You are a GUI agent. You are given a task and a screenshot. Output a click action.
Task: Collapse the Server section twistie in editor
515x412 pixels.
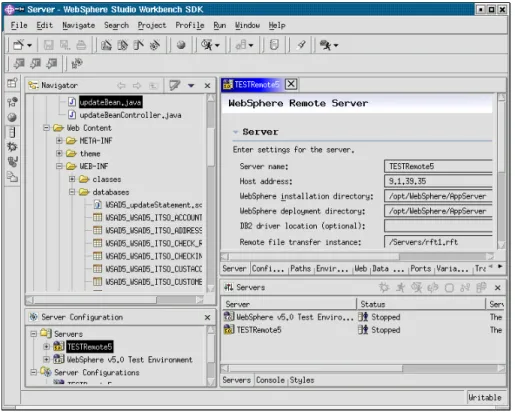click(236, 132)
